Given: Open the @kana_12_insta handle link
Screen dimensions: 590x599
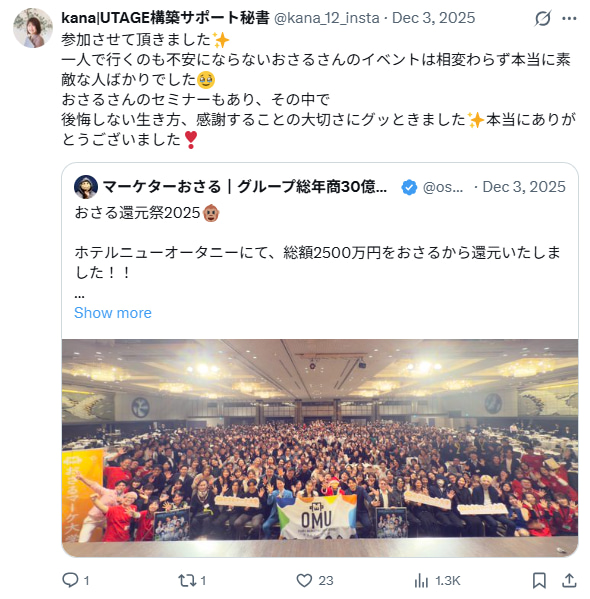Looking at the screenshot, I should [327, 18].
